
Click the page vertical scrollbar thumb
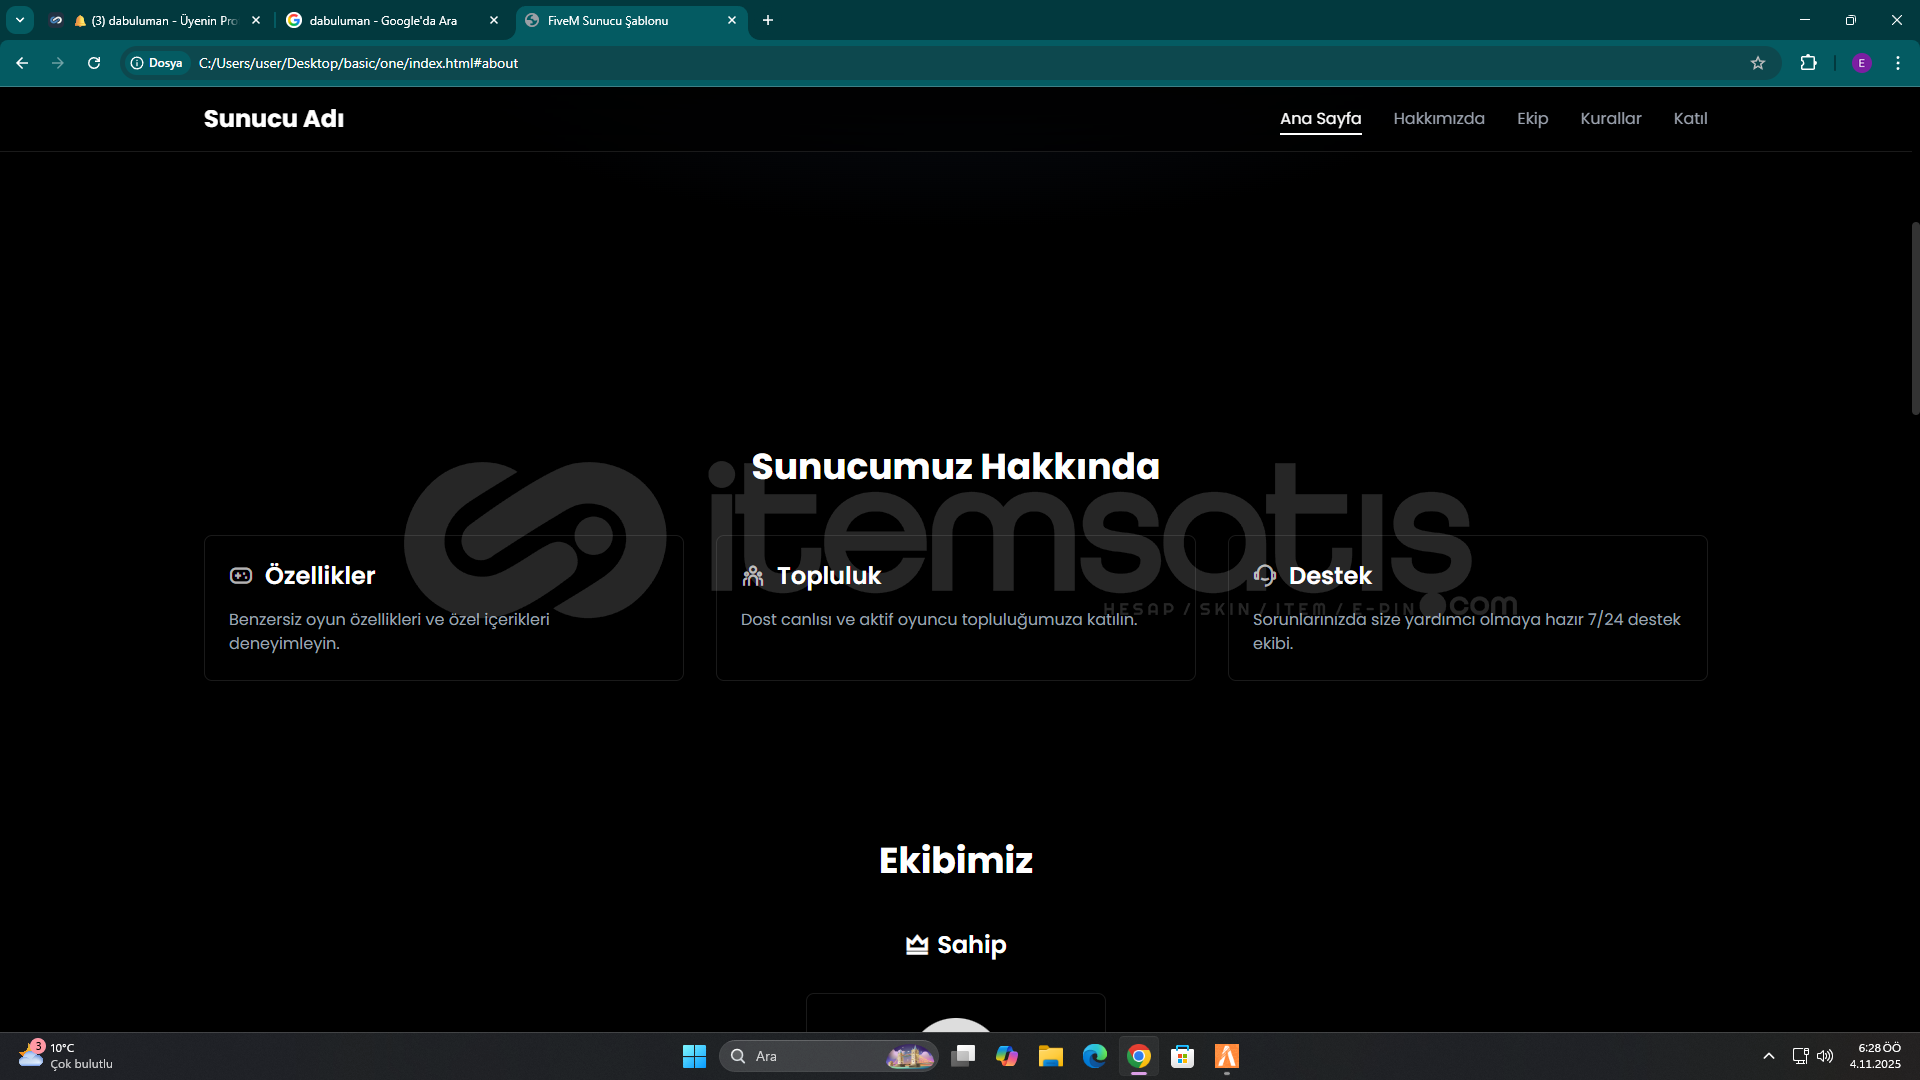pyautogui.click(x=1914, y=318)
